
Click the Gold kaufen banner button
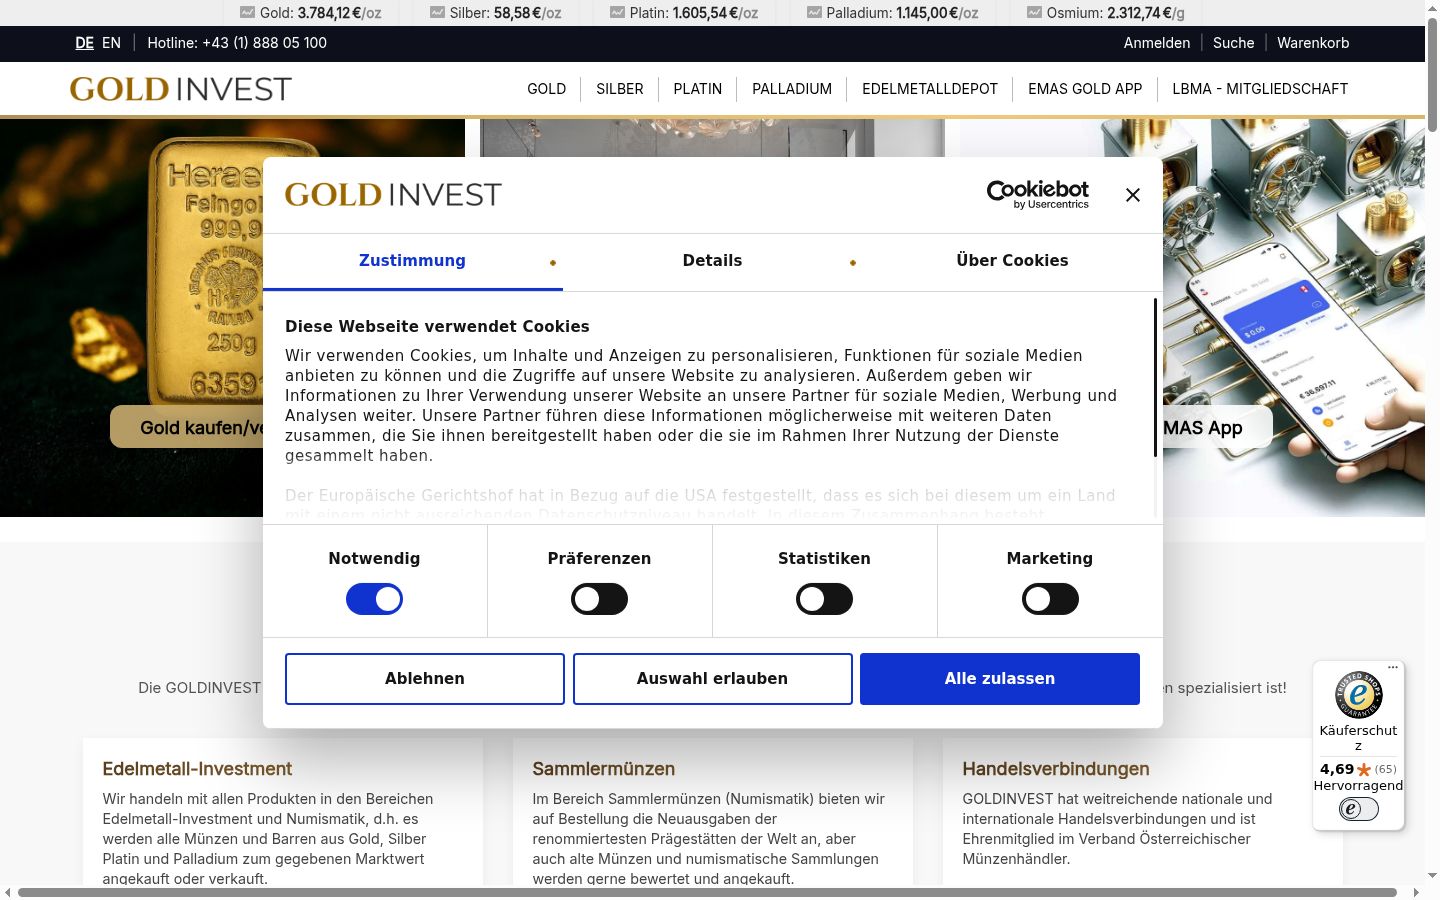click(x=187, y=427)
